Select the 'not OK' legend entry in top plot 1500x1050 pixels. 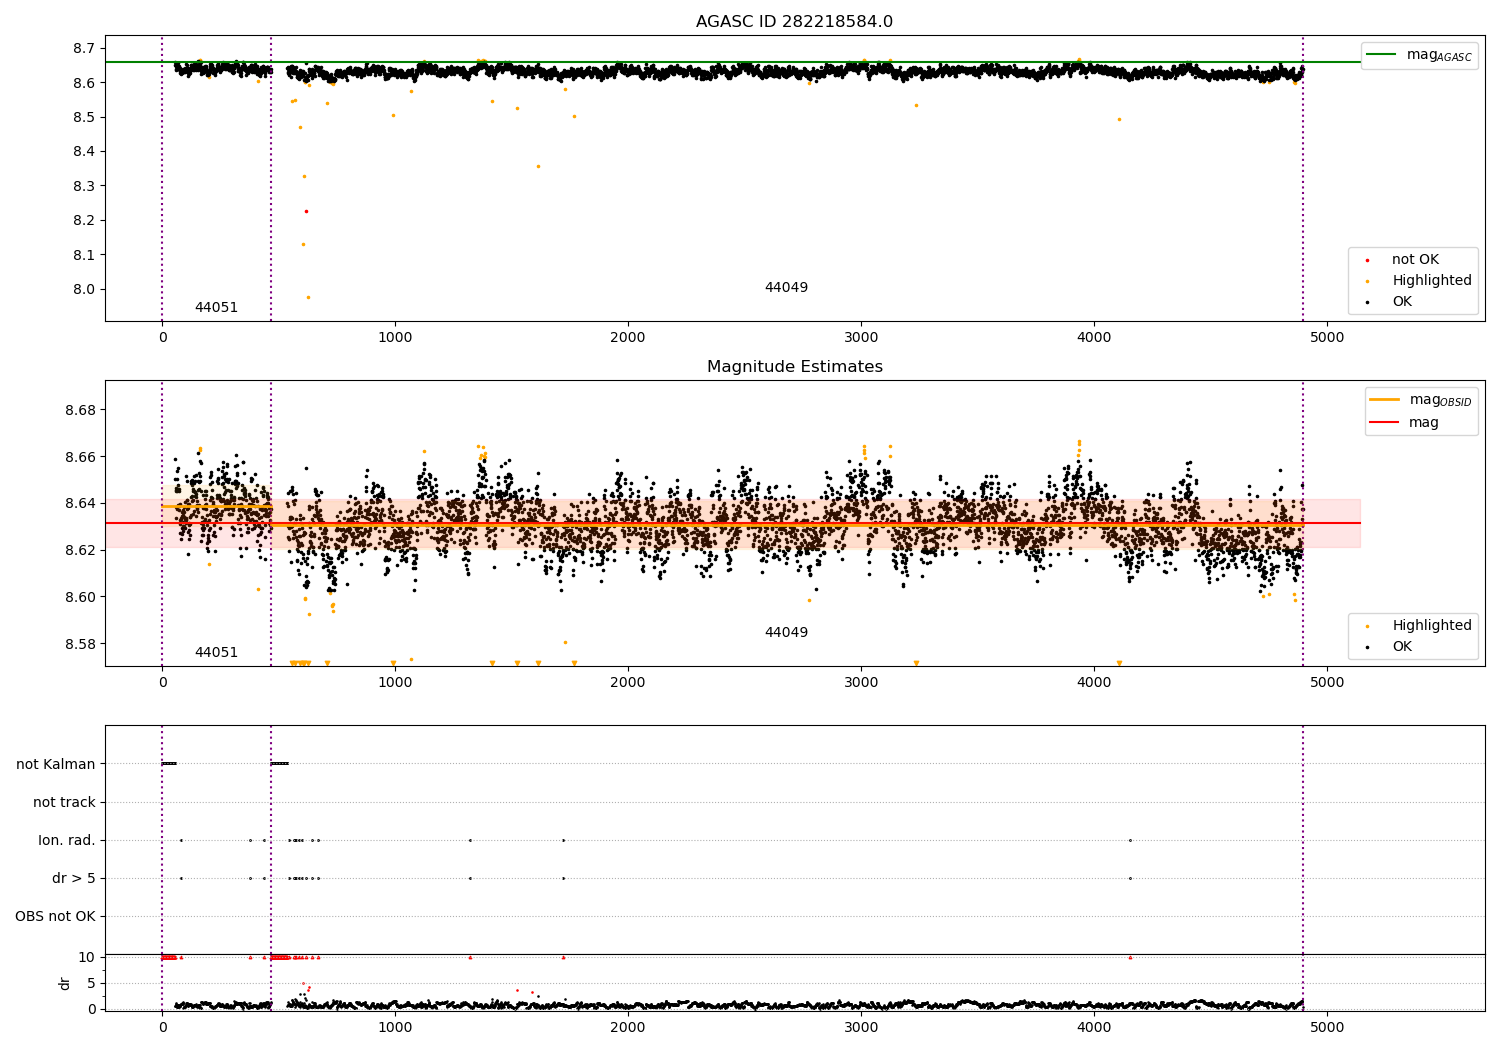[x=1415, y=260]
